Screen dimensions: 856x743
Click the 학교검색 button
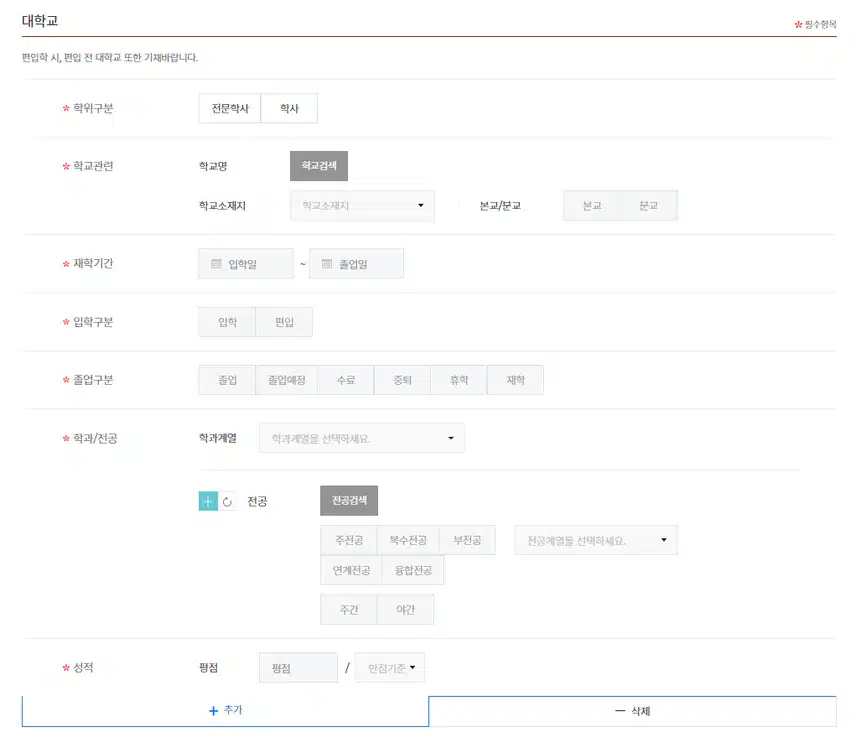(x=319, y=166)
